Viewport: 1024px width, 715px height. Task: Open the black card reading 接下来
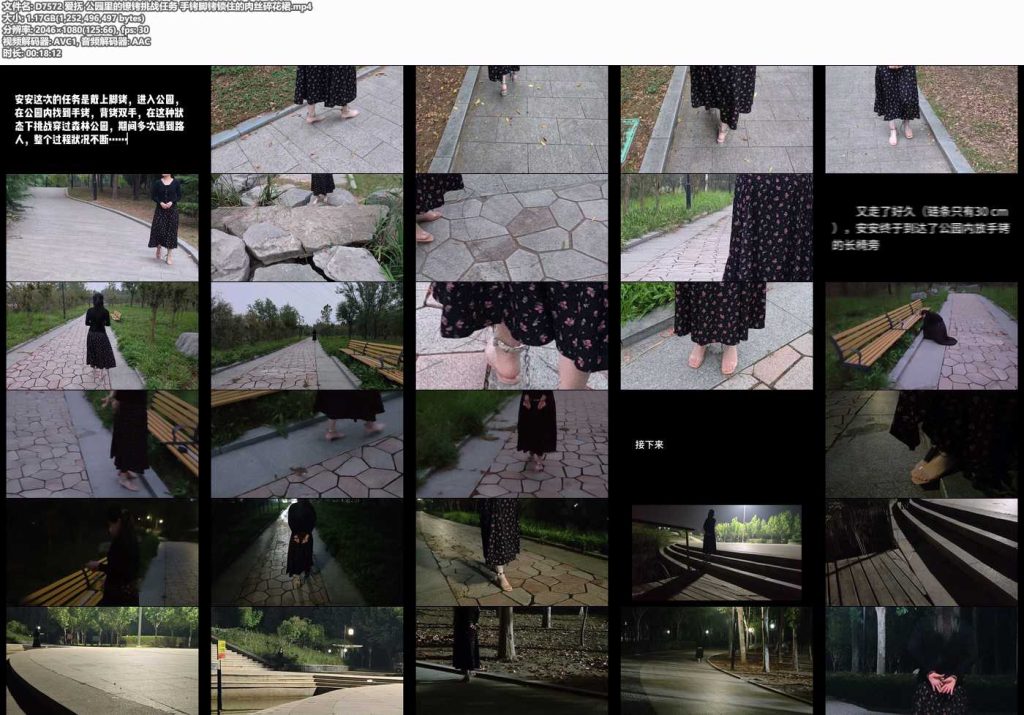tap(716, 444)
